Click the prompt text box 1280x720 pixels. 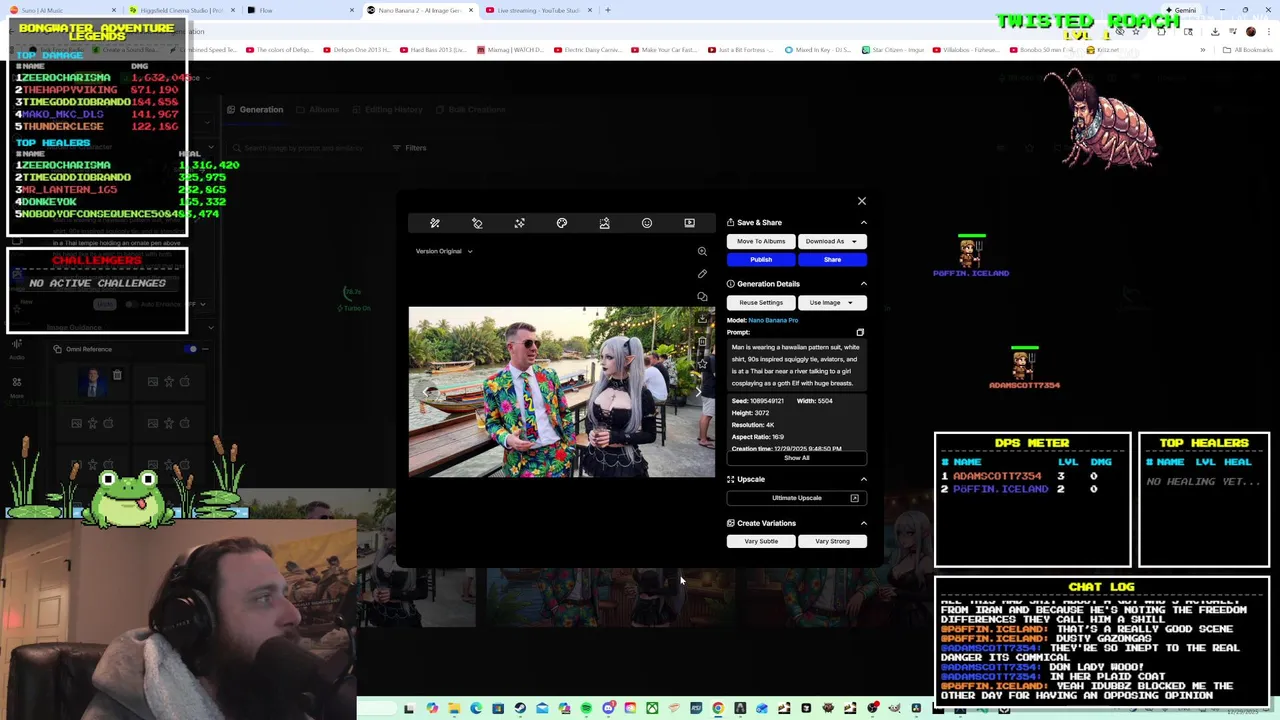coord(796,365)
